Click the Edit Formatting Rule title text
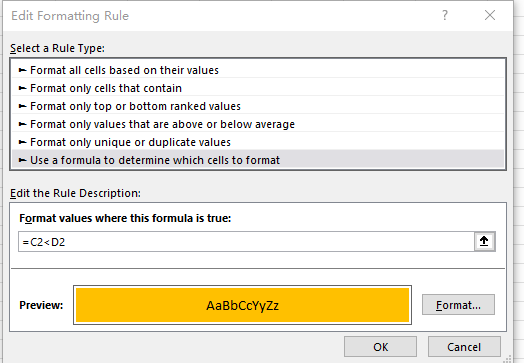Viewport: 524px width, 363px height. coord(70,16)
